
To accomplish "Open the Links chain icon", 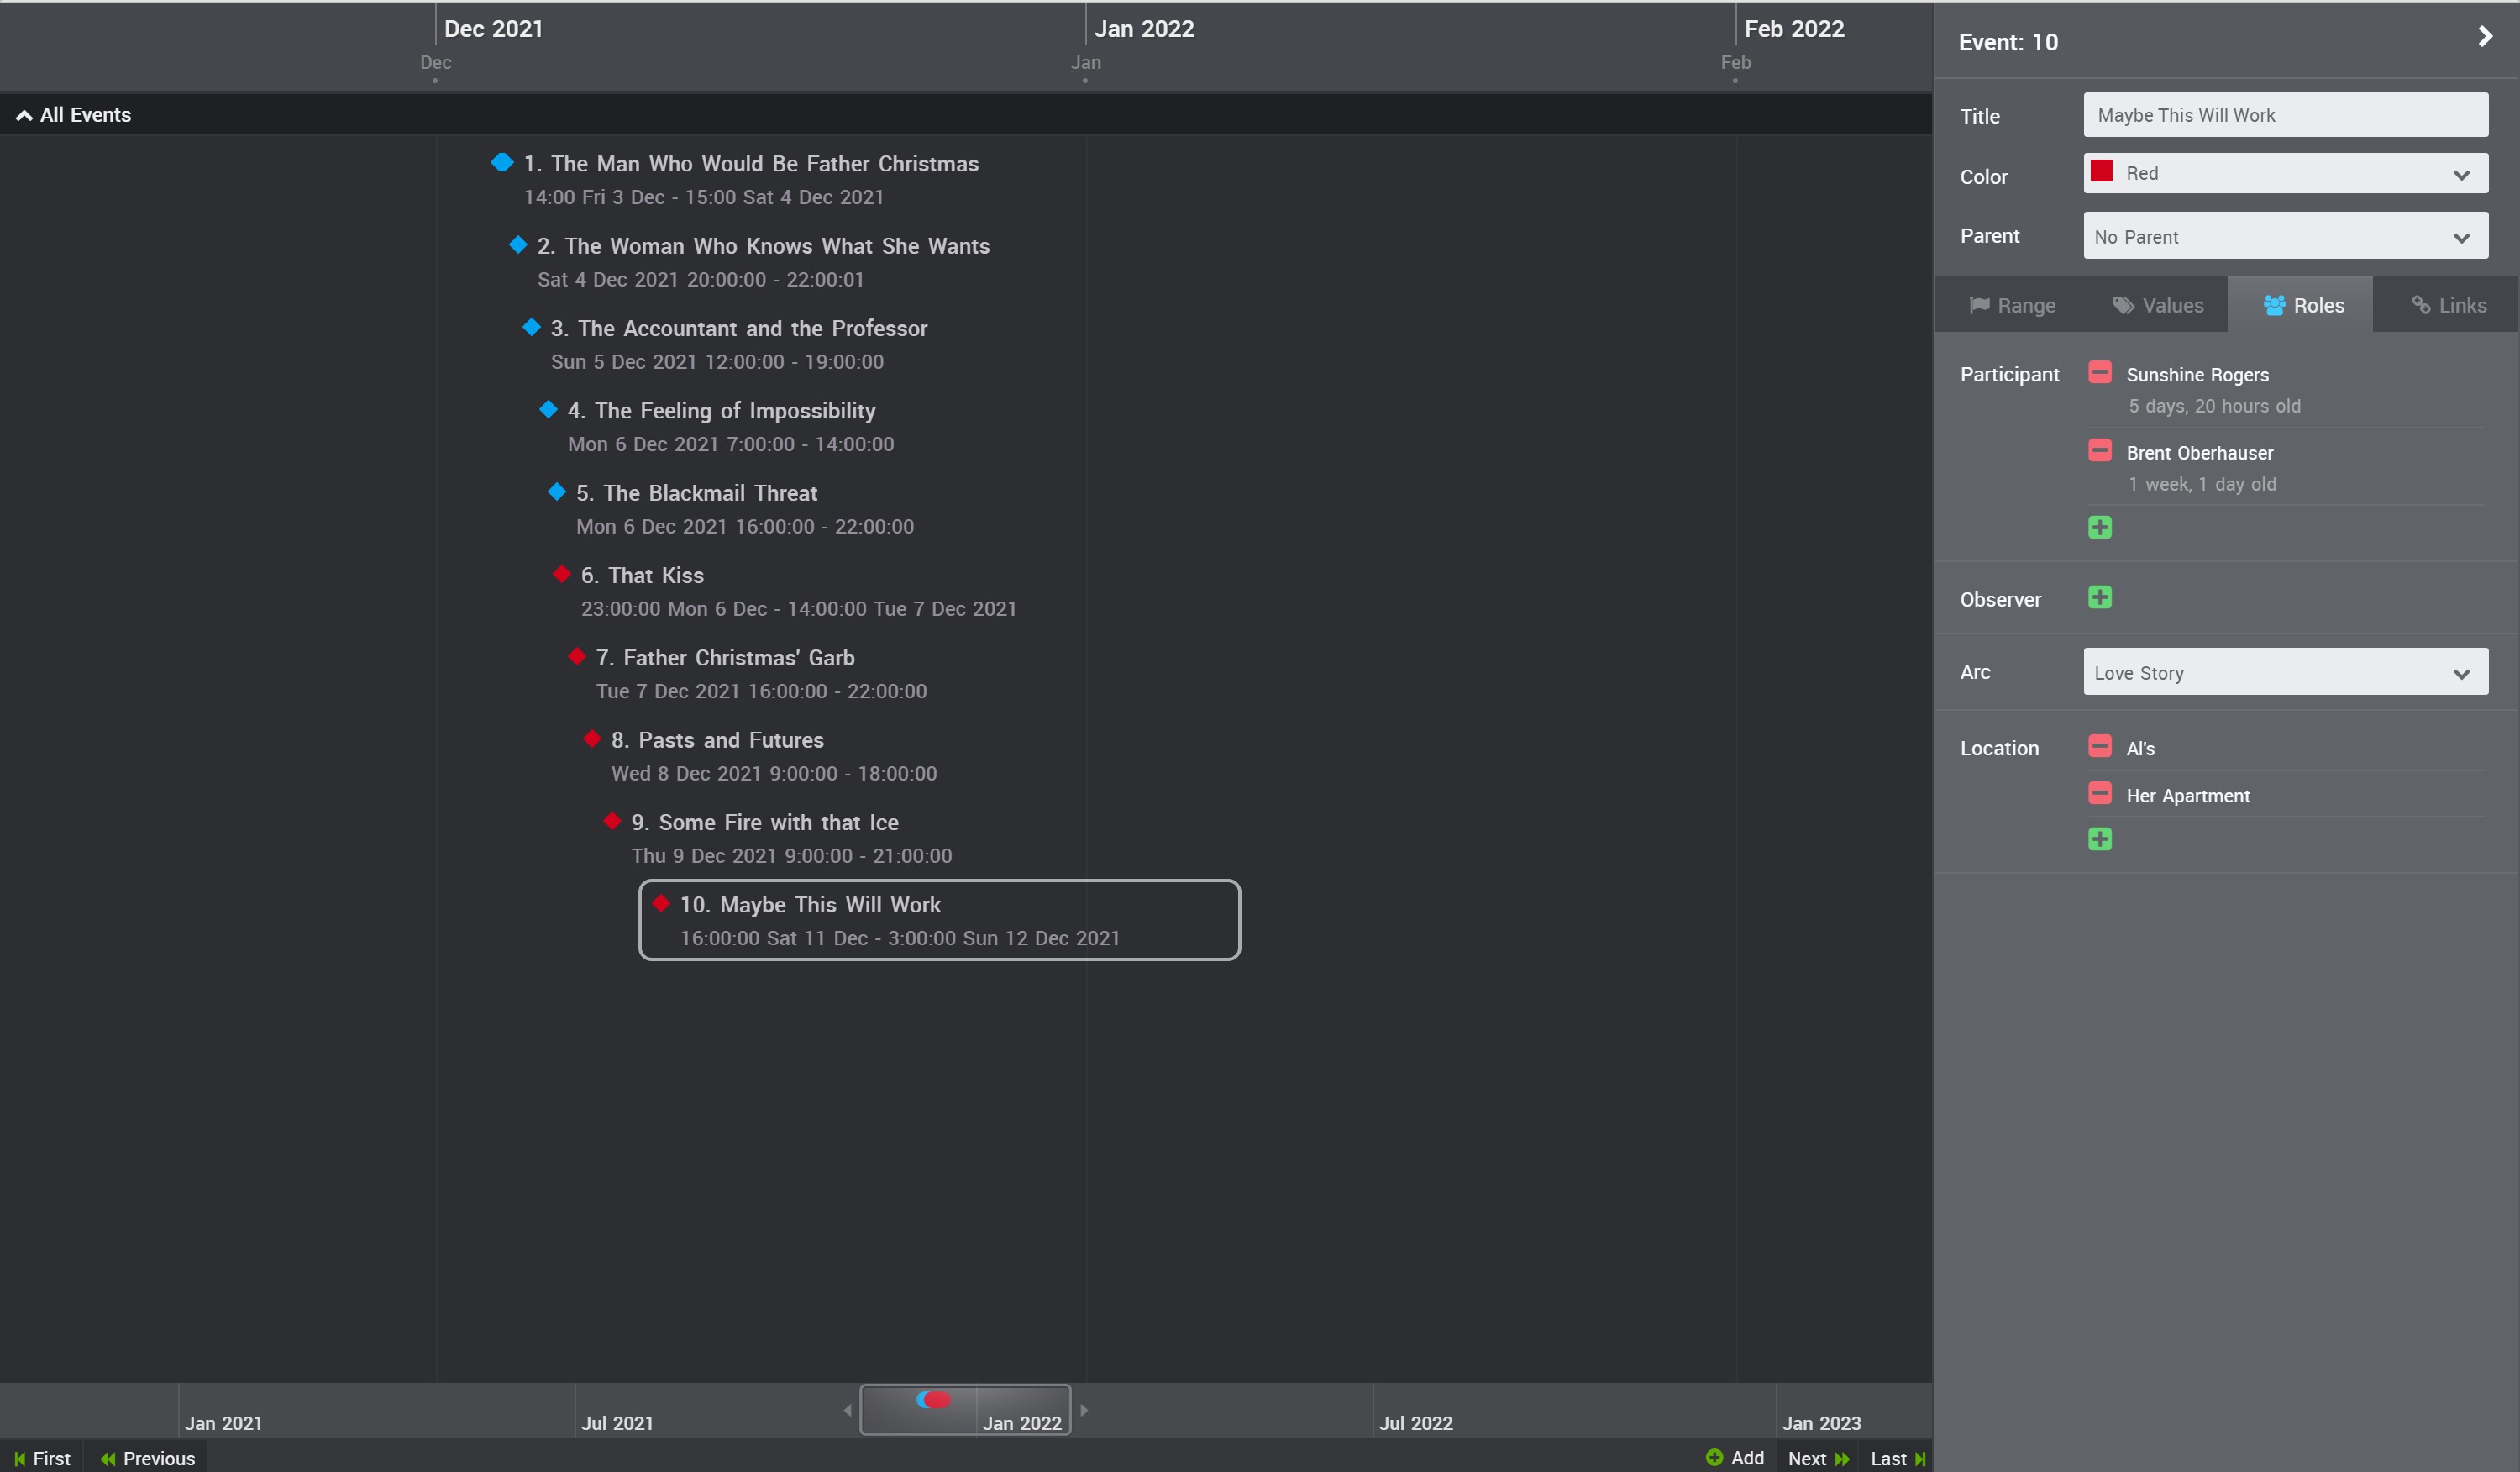I will coord(2421,305).
